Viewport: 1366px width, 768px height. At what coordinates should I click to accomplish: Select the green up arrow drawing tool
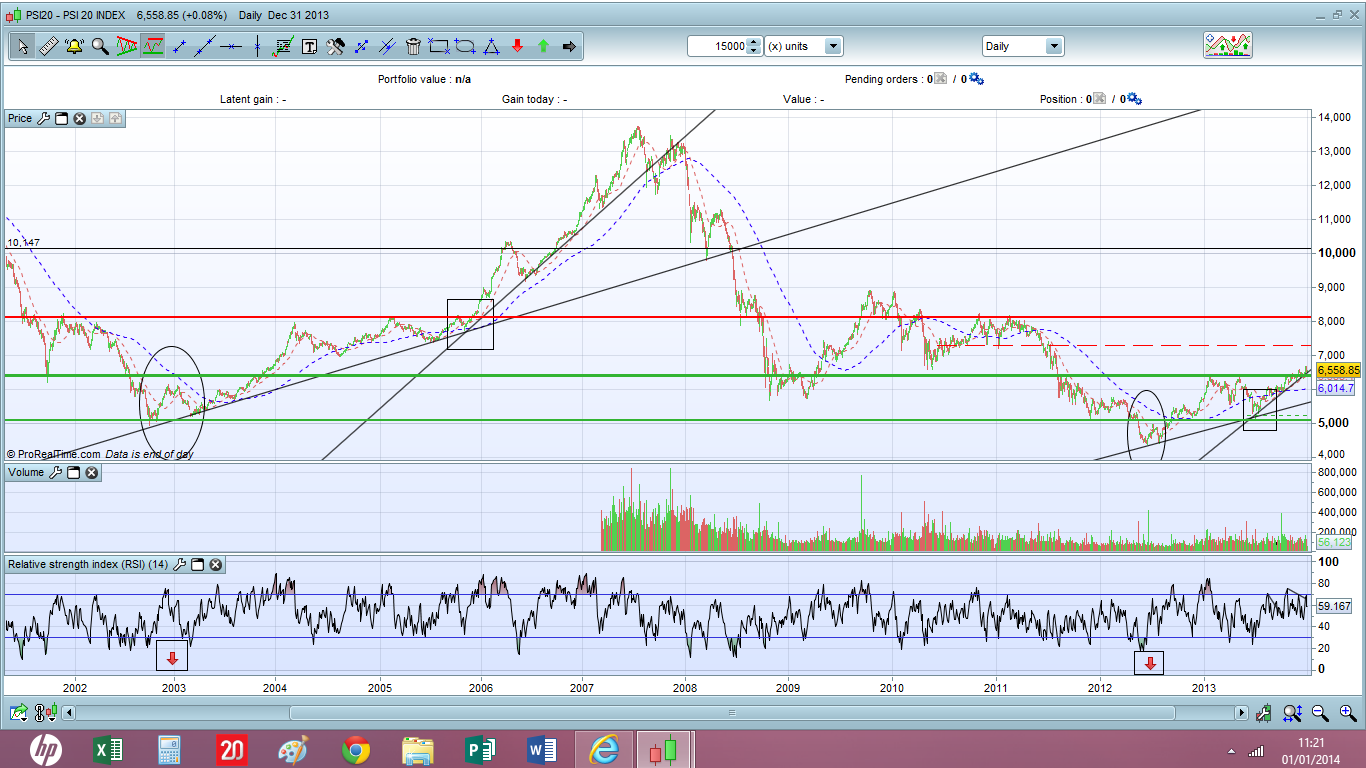point(543,46)
